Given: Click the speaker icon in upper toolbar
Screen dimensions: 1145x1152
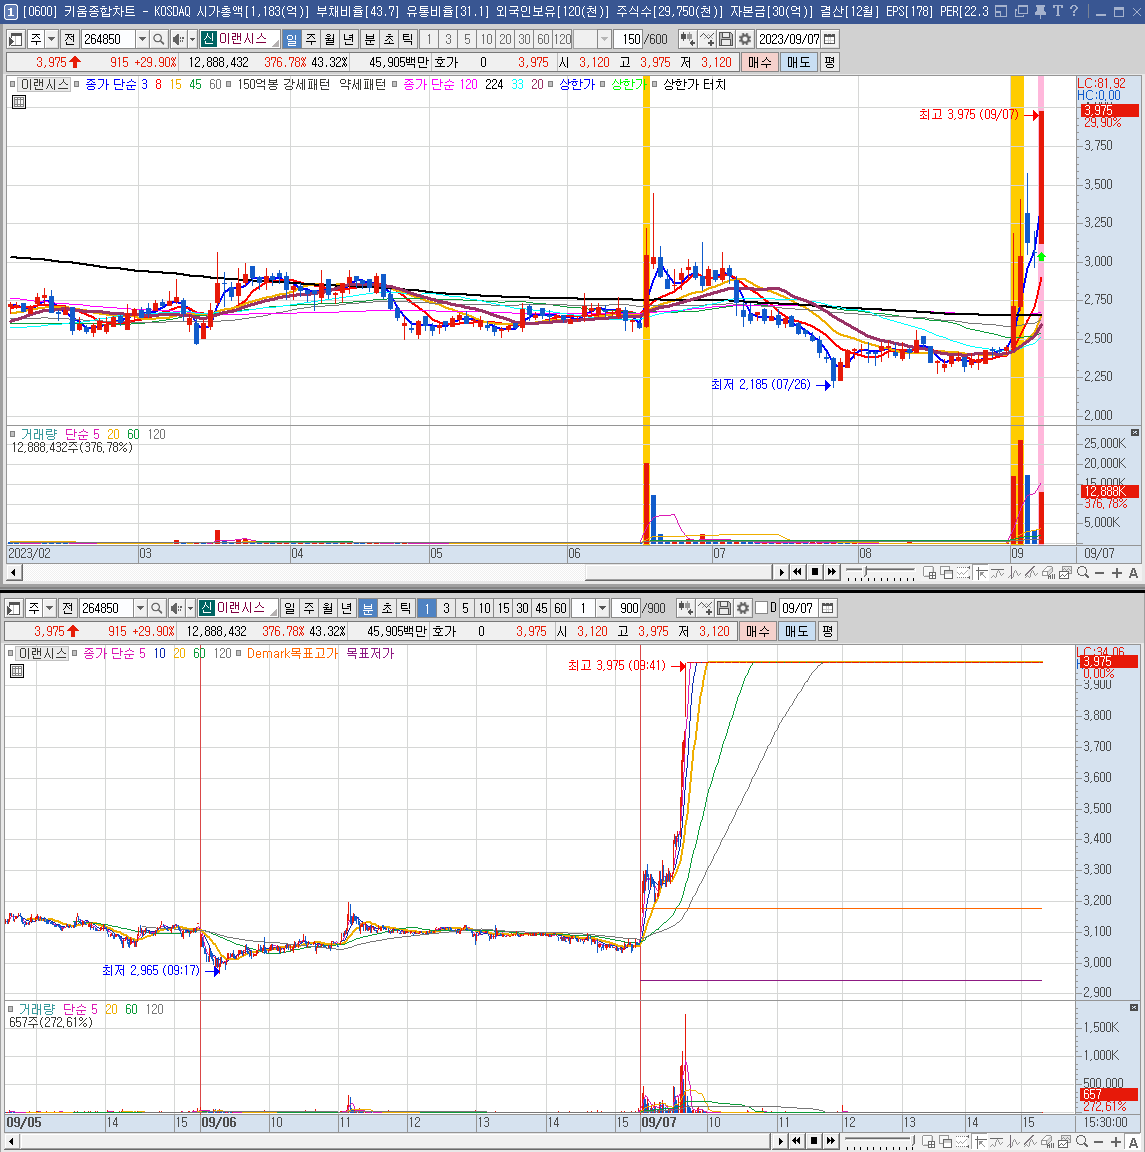Looking at the screenshot, I should [x=177, y=39].
